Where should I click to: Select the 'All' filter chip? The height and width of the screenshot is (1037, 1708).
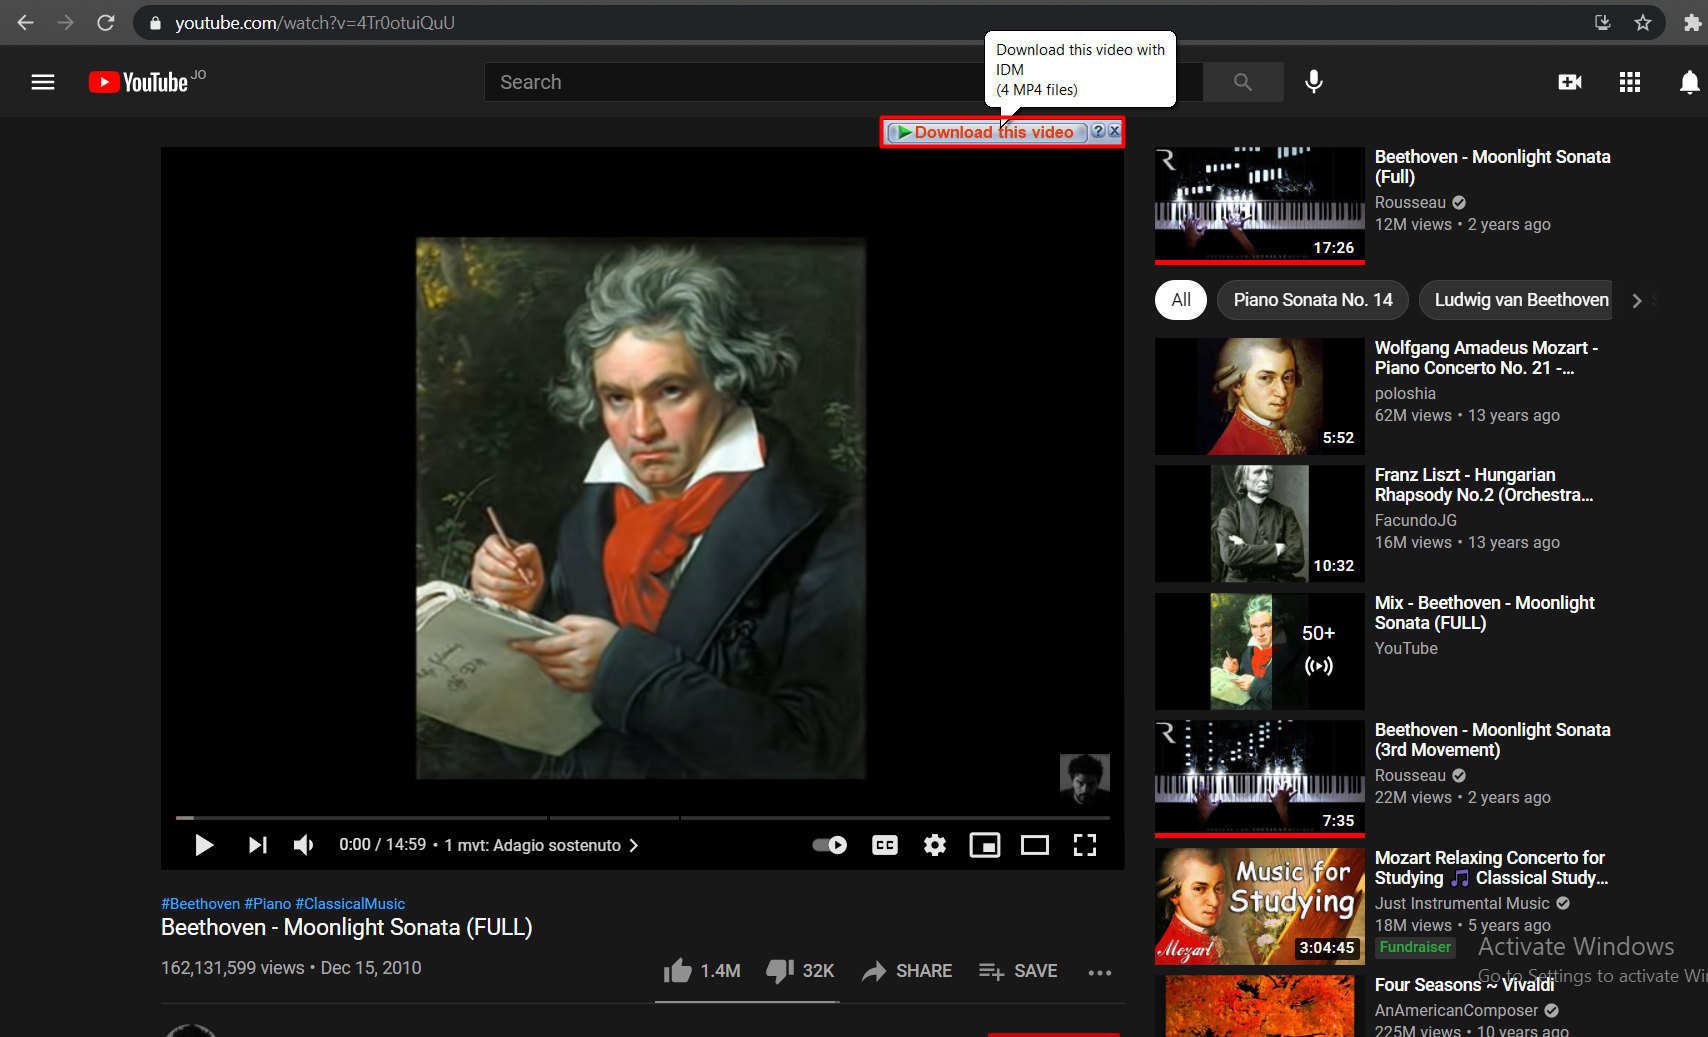(1181, 300)
